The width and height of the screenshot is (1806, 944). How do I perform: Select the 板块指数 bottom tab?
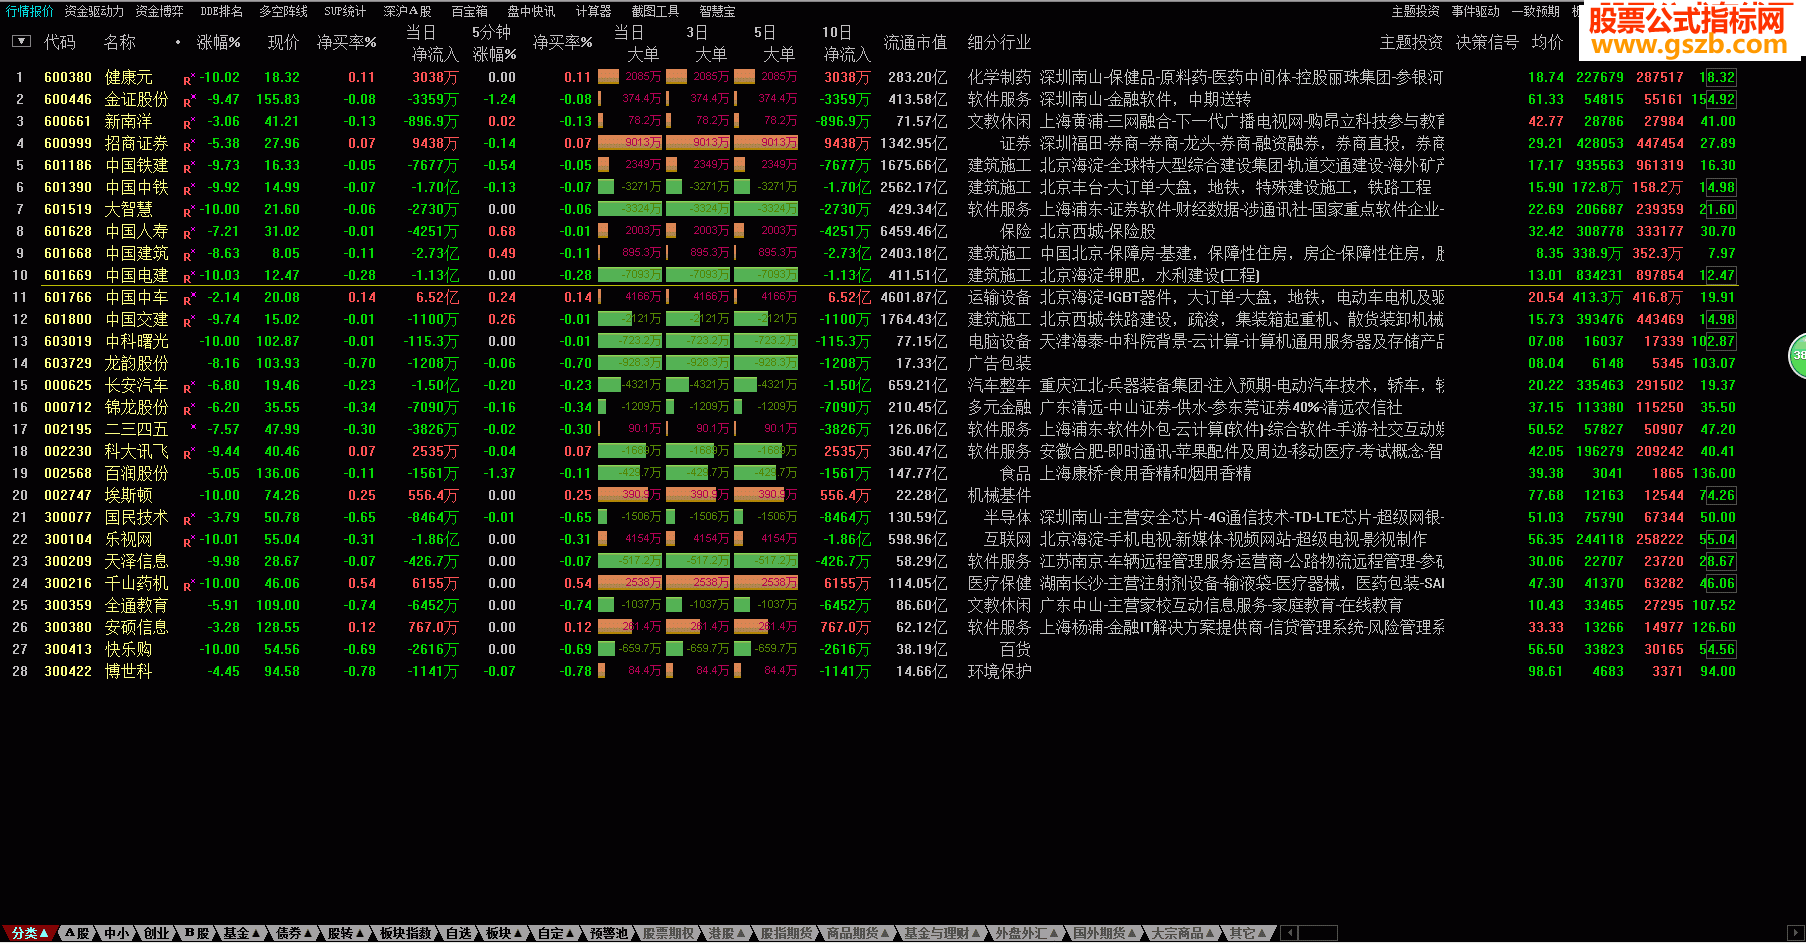[405, 933]
